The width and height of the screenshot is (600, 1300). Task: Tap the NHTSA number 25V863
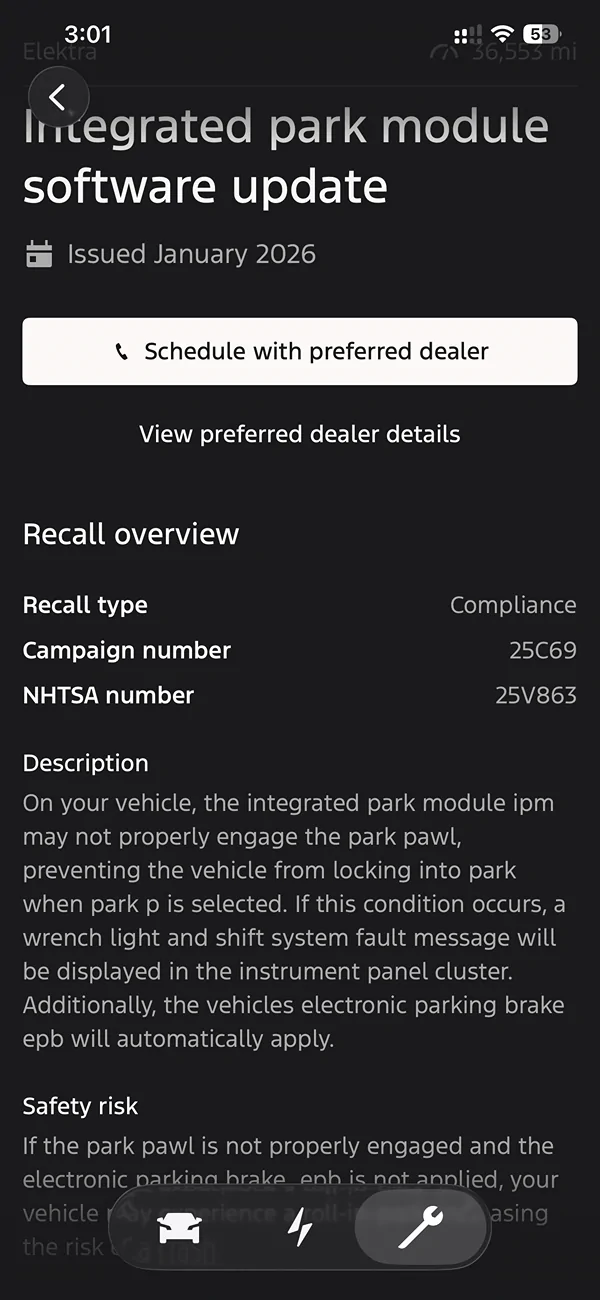click(x=535, y=695)
